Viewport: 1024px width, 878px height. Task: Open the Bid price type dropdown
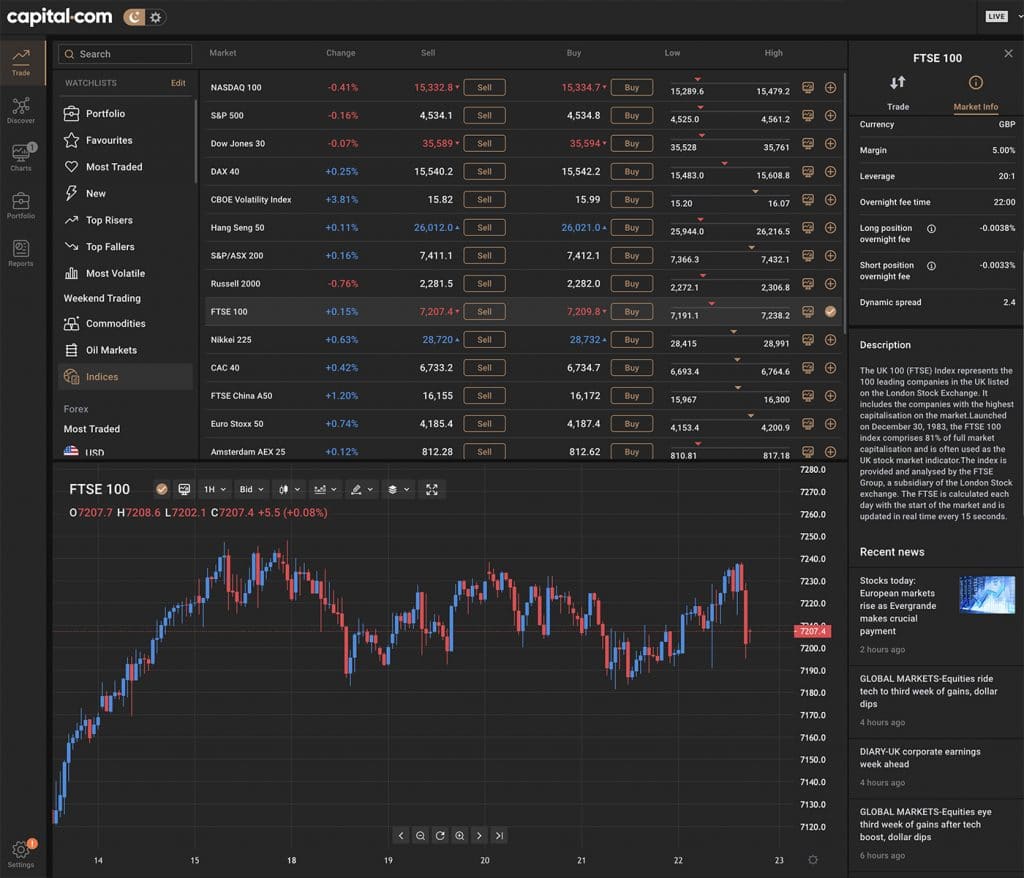(251, 489)
